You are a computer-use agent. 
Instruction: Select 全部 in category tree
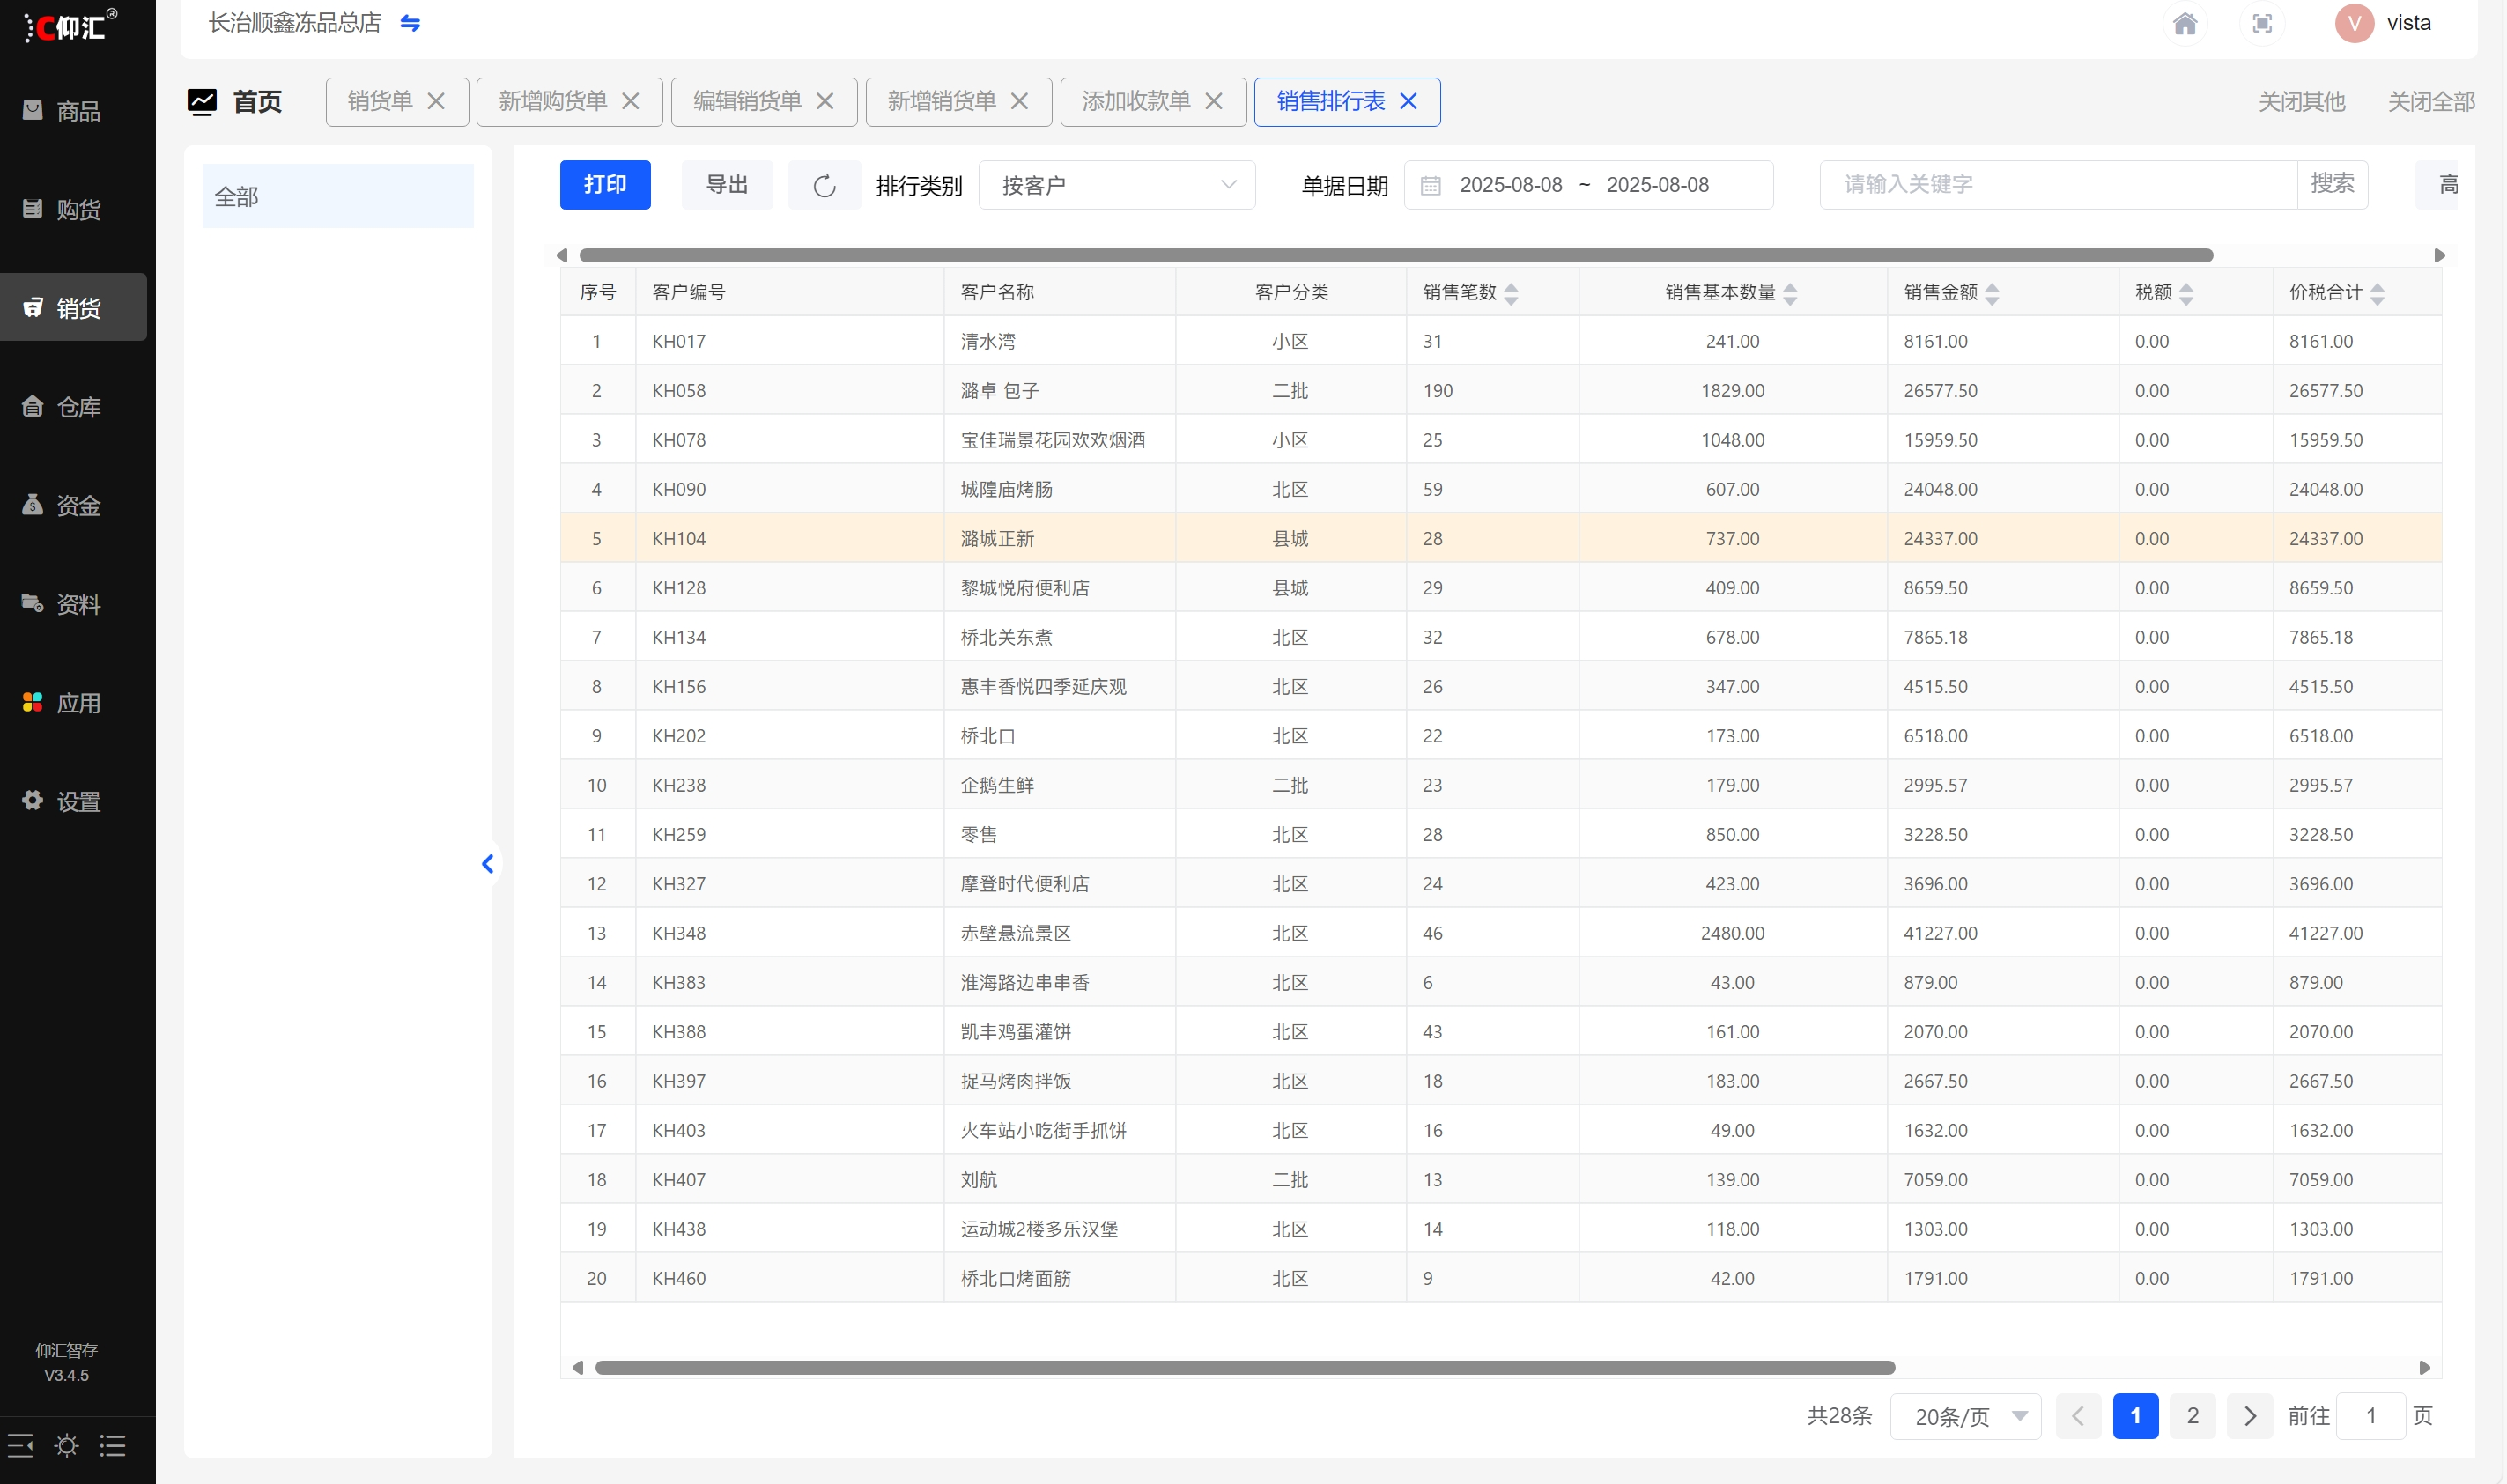pos(338,196)
